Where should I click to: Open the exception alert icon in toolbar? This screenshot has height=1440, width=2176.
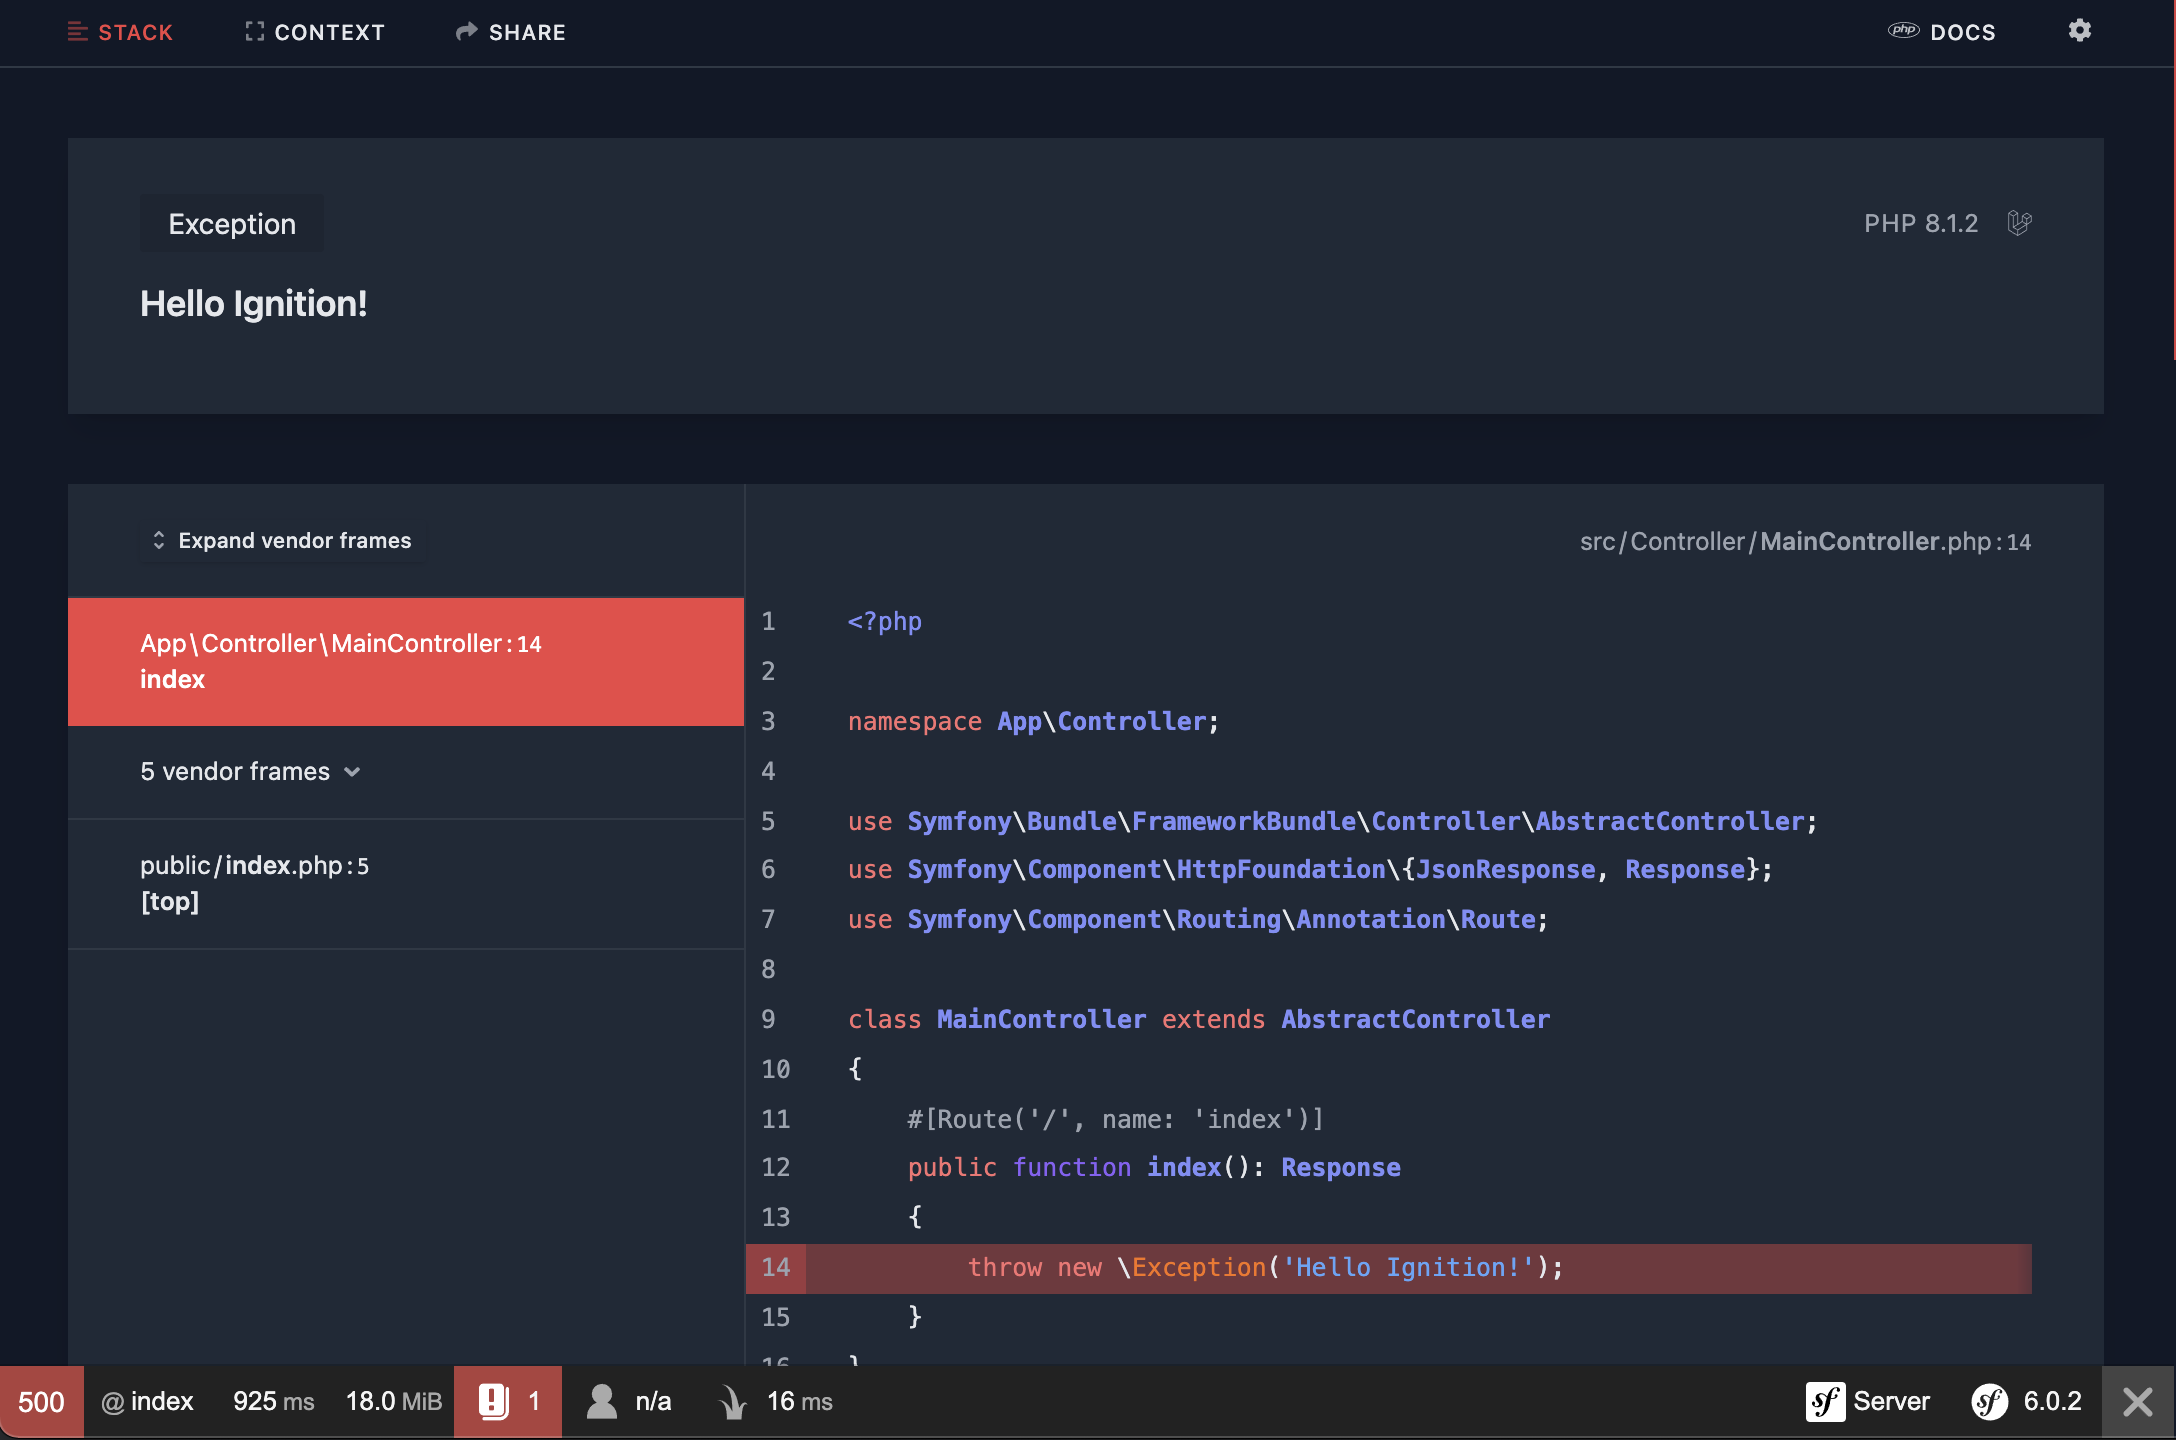(493, 1401)
